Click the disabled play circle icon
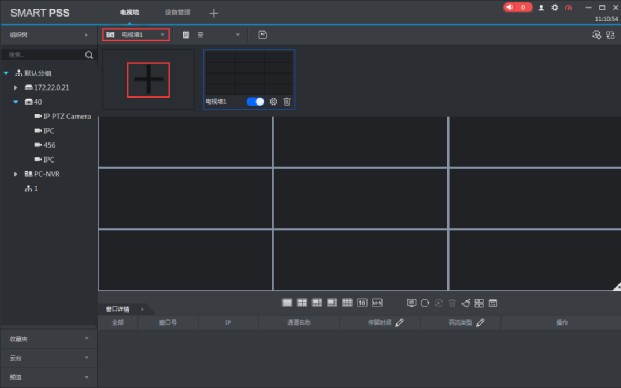 tap(439, 303)
